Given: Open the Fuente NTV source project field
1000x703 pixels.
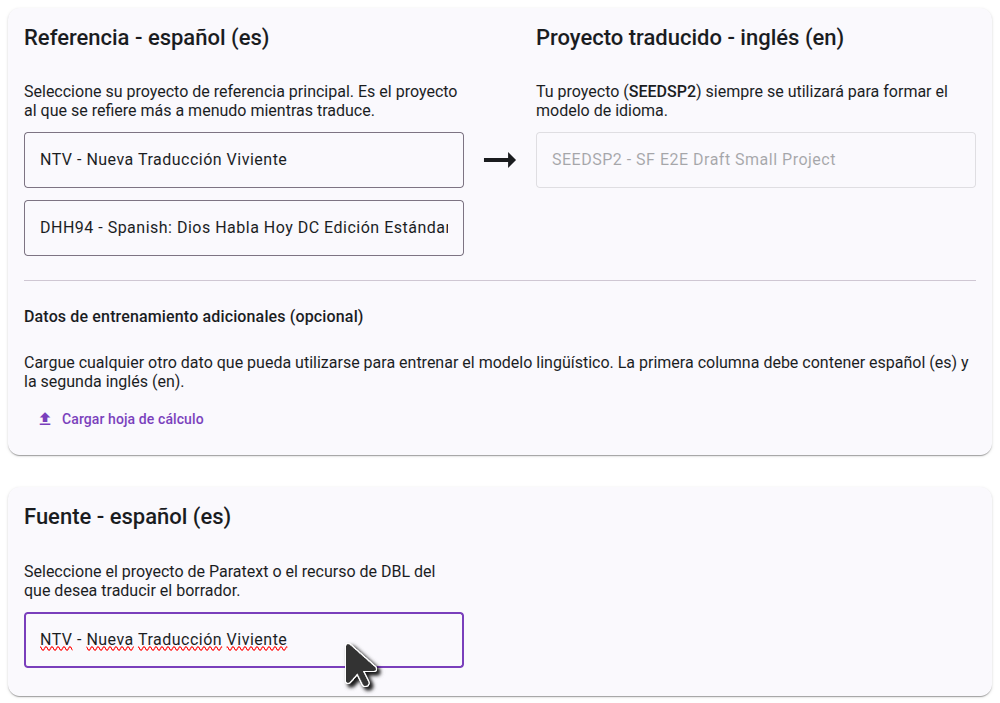Looking at the screenshot, I should 244,640.
